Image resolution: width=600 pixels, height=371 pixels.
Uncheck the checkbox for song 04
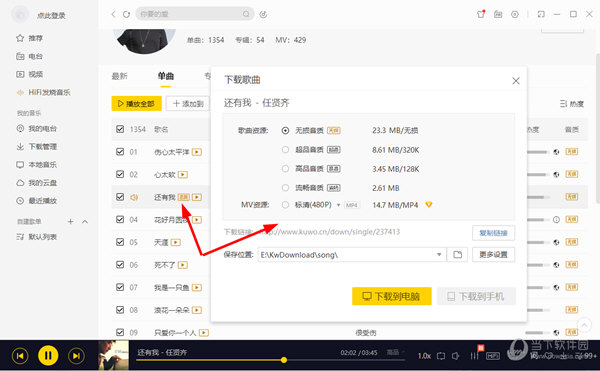120,219
